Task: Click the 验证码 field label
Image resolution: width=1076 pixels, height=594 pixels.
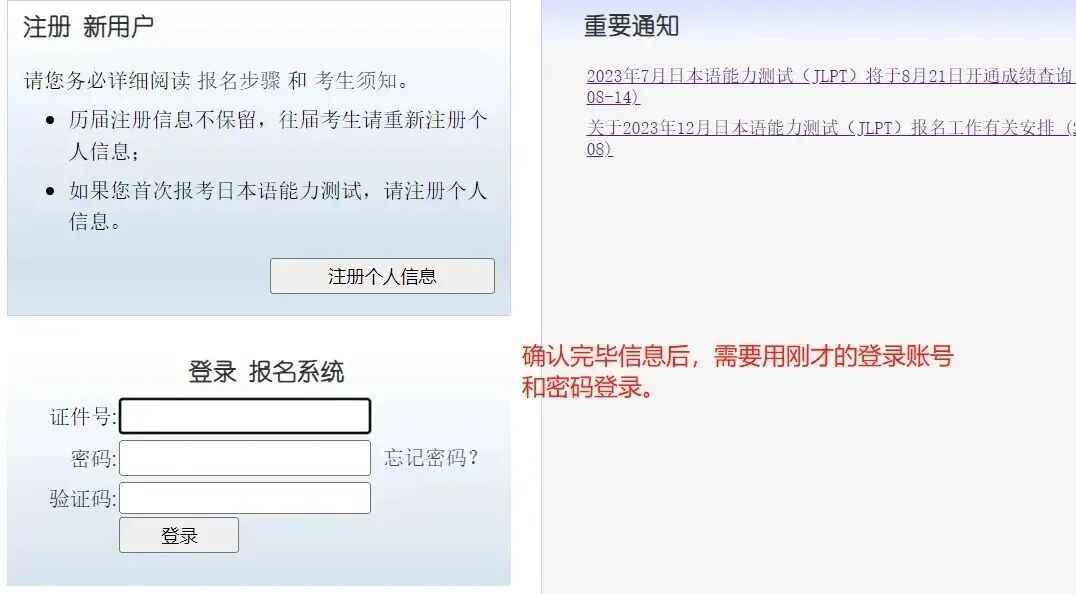Action: coord(83,499)
